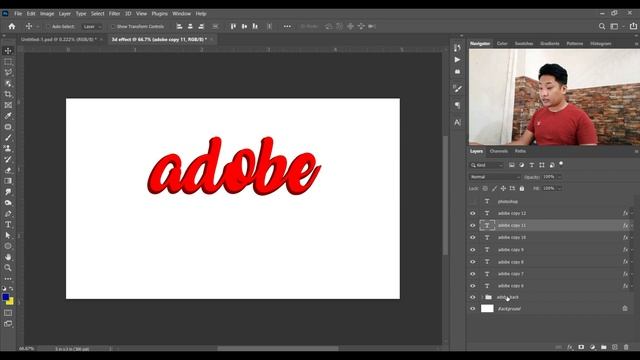This screenshot has width=640, height=360.
Task: Click the lock all padlock icon
Action: tap(522, 189)
